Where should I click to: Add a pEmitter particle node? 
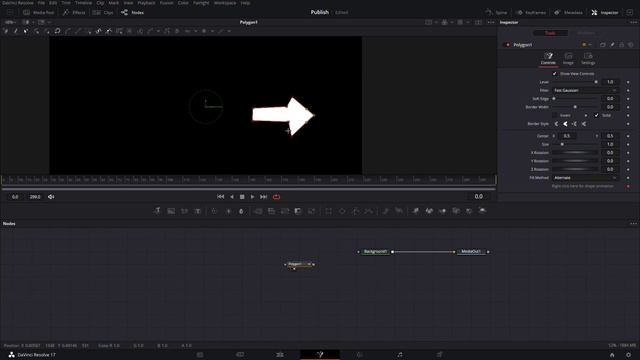(386, 211)
